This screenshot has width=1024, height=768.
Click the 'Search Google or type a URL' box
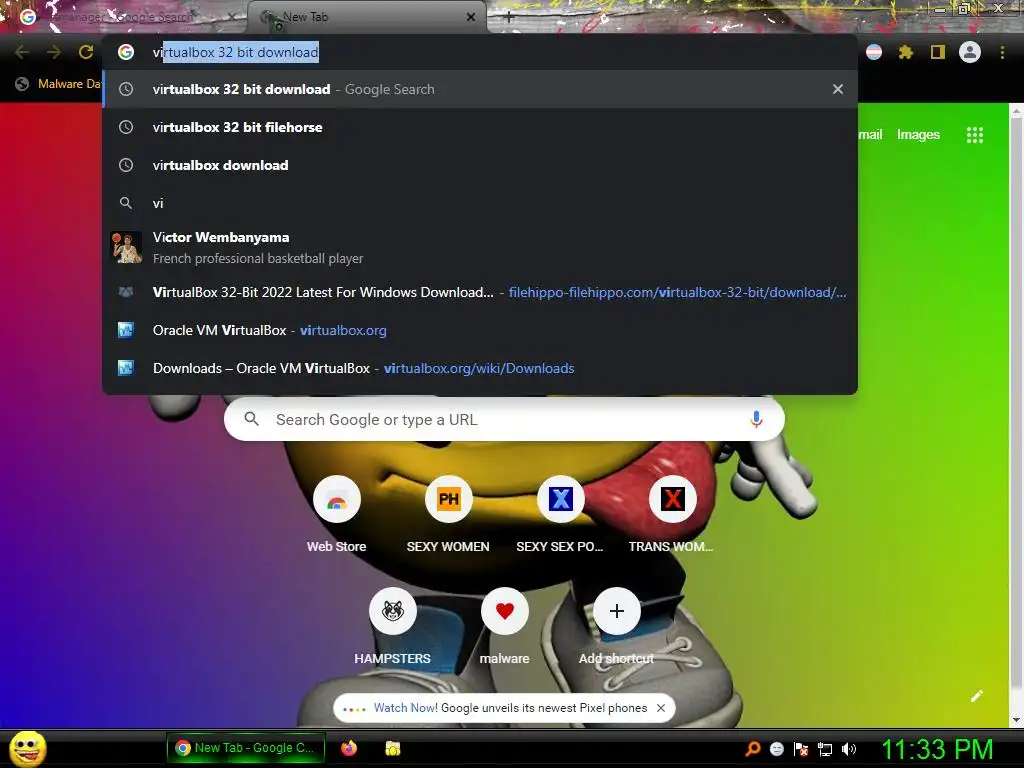[504, 419]
